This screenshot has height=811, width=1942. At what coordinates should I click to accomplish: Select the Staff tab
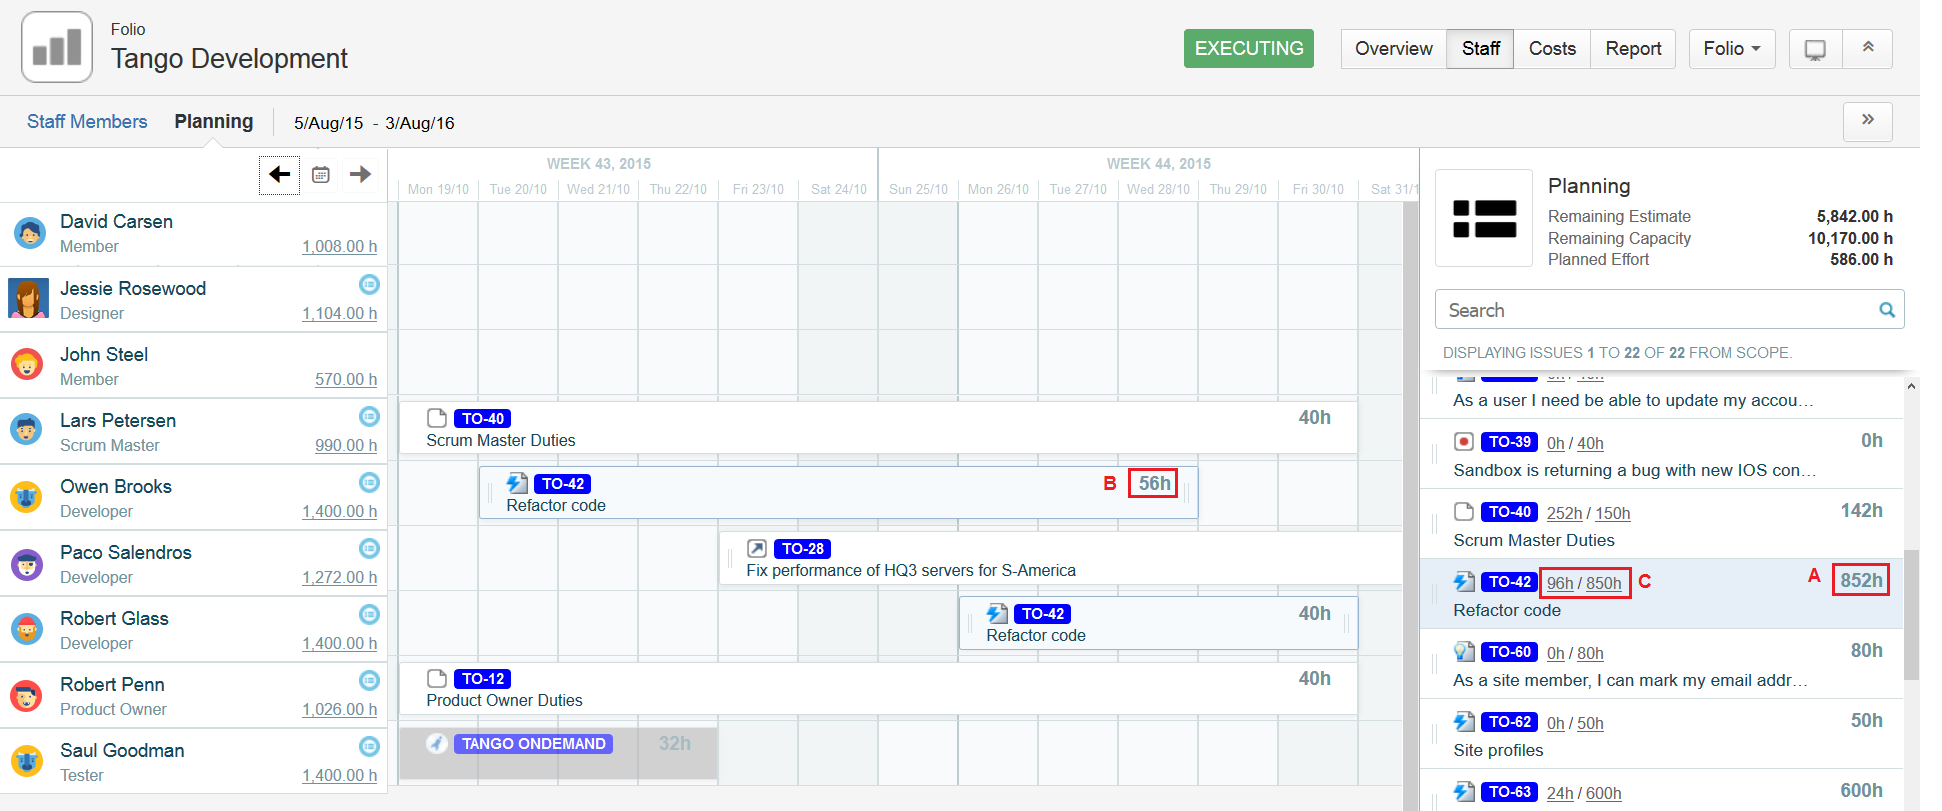[x=1481, y=49]
